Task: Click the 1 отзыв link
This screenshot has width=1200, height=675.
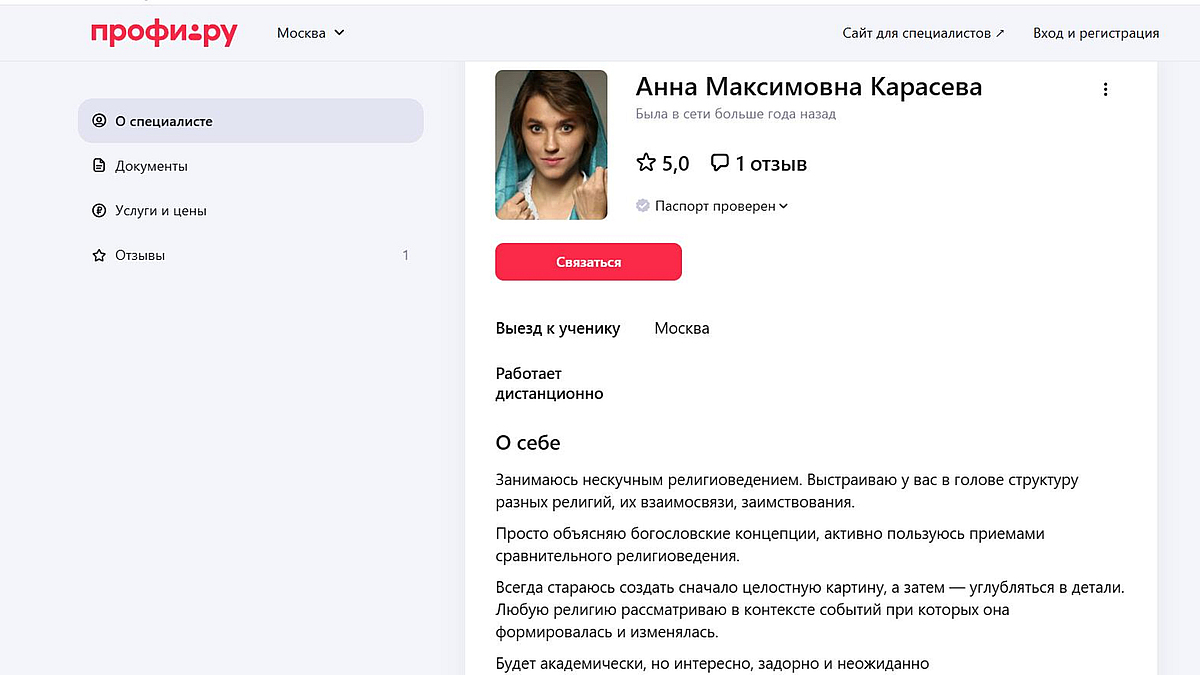Action: (770, 164)
